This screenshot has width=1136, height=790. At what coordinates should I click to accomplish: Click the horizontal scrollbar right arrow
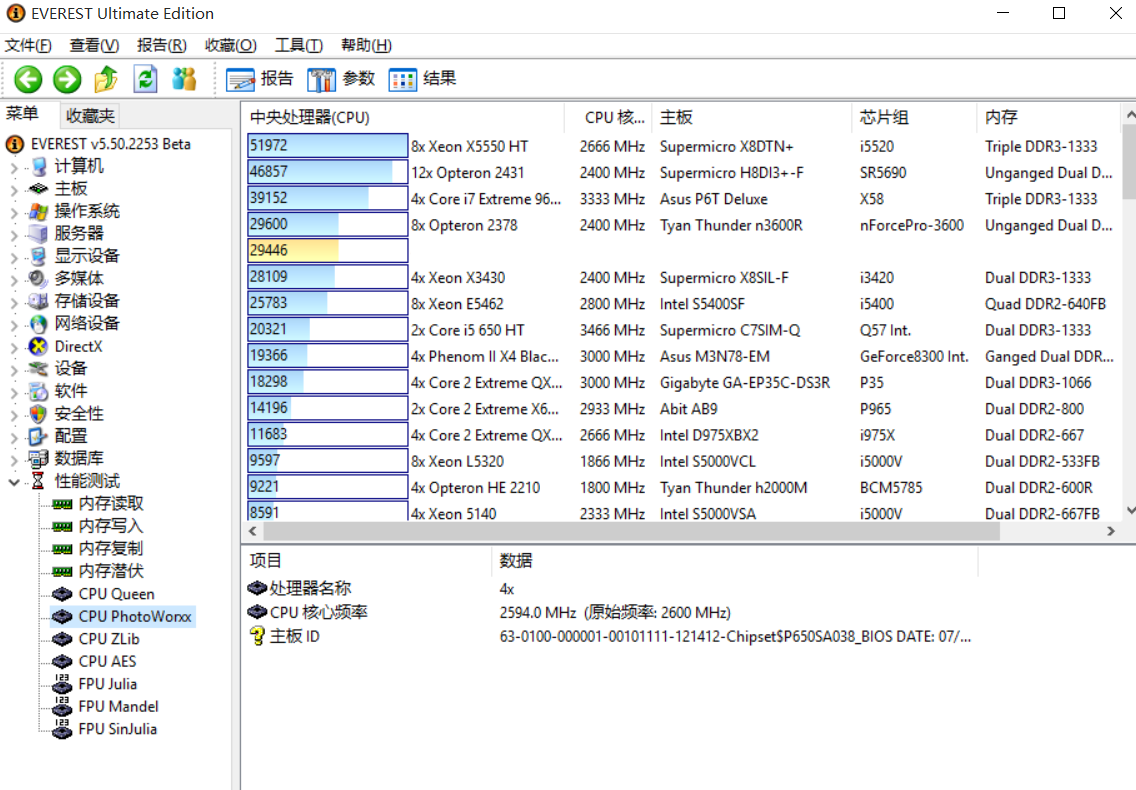point(1111,532)
